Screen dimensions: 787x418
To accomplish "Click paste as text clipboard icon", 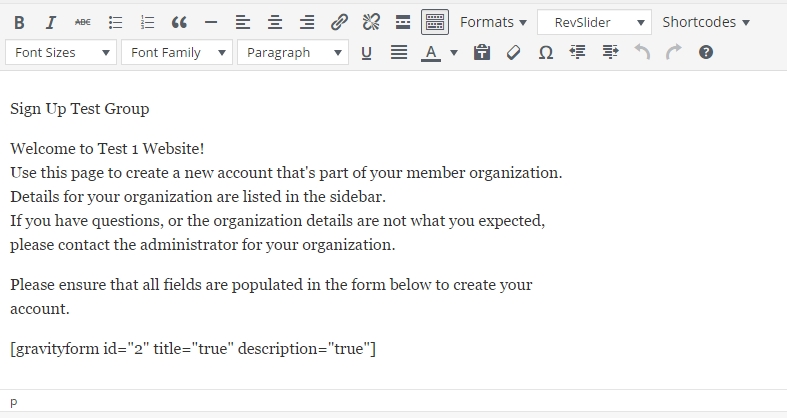I will pyautogui.click(x=482, y=52).
